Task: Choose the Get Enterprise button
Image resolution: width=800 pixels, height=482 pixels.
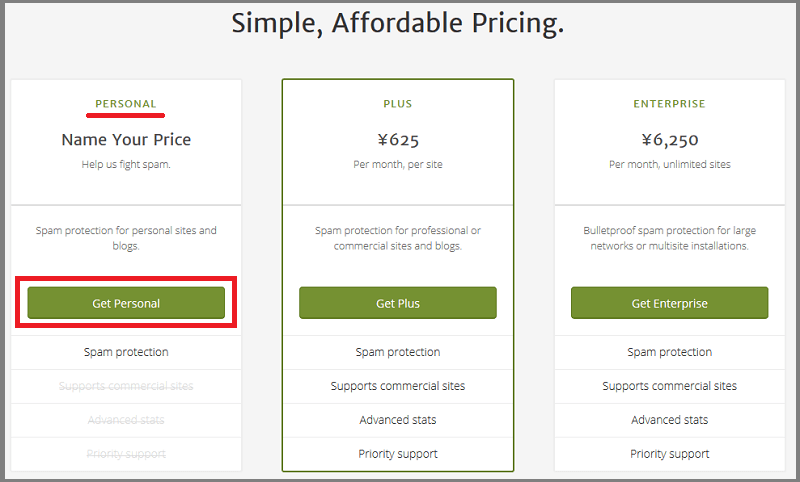Action: coord(669,303)
